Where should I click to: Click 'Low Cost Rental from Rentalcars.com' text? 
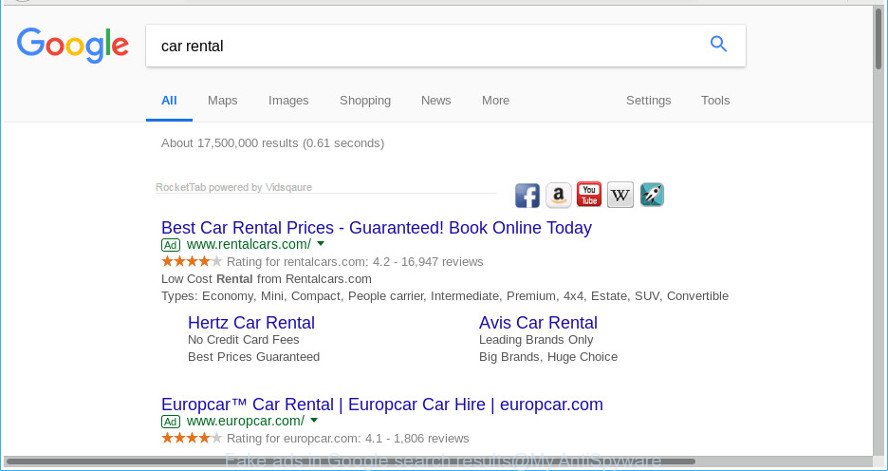[x=266, y=279]
